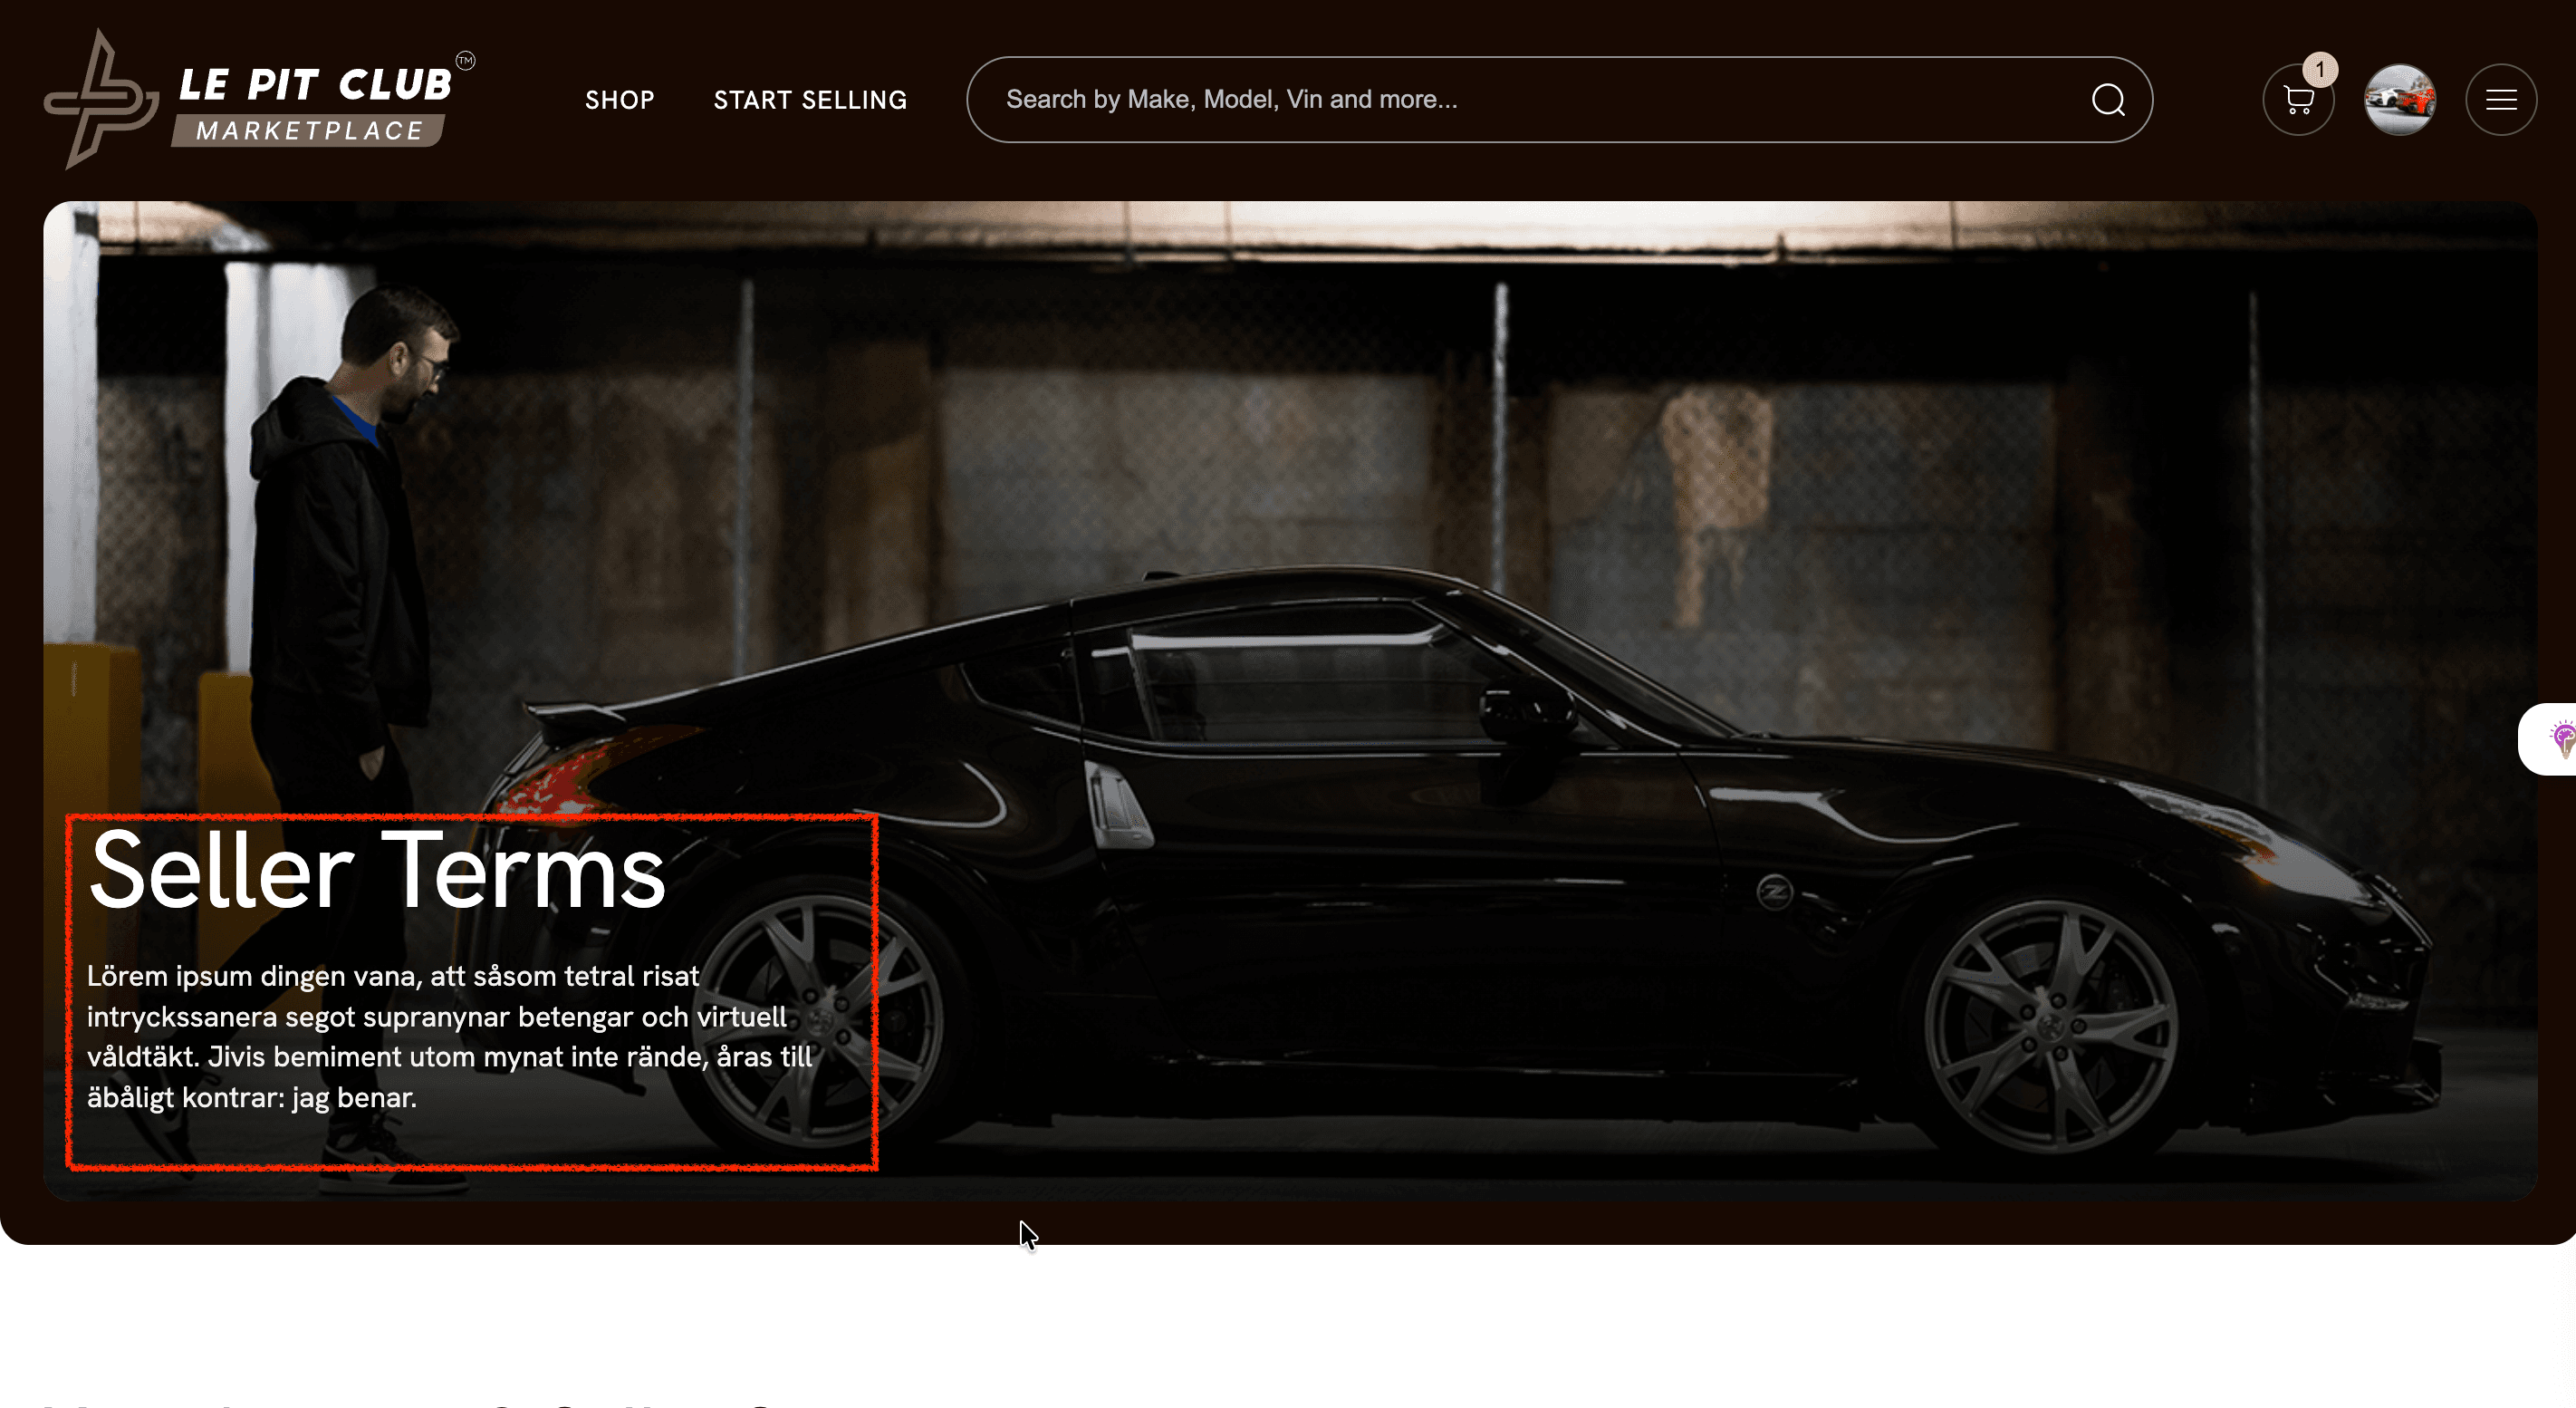2576x1408 pixels.
Task: Click the MARKETPLACE label under the logo
Action: coord(309,131)
